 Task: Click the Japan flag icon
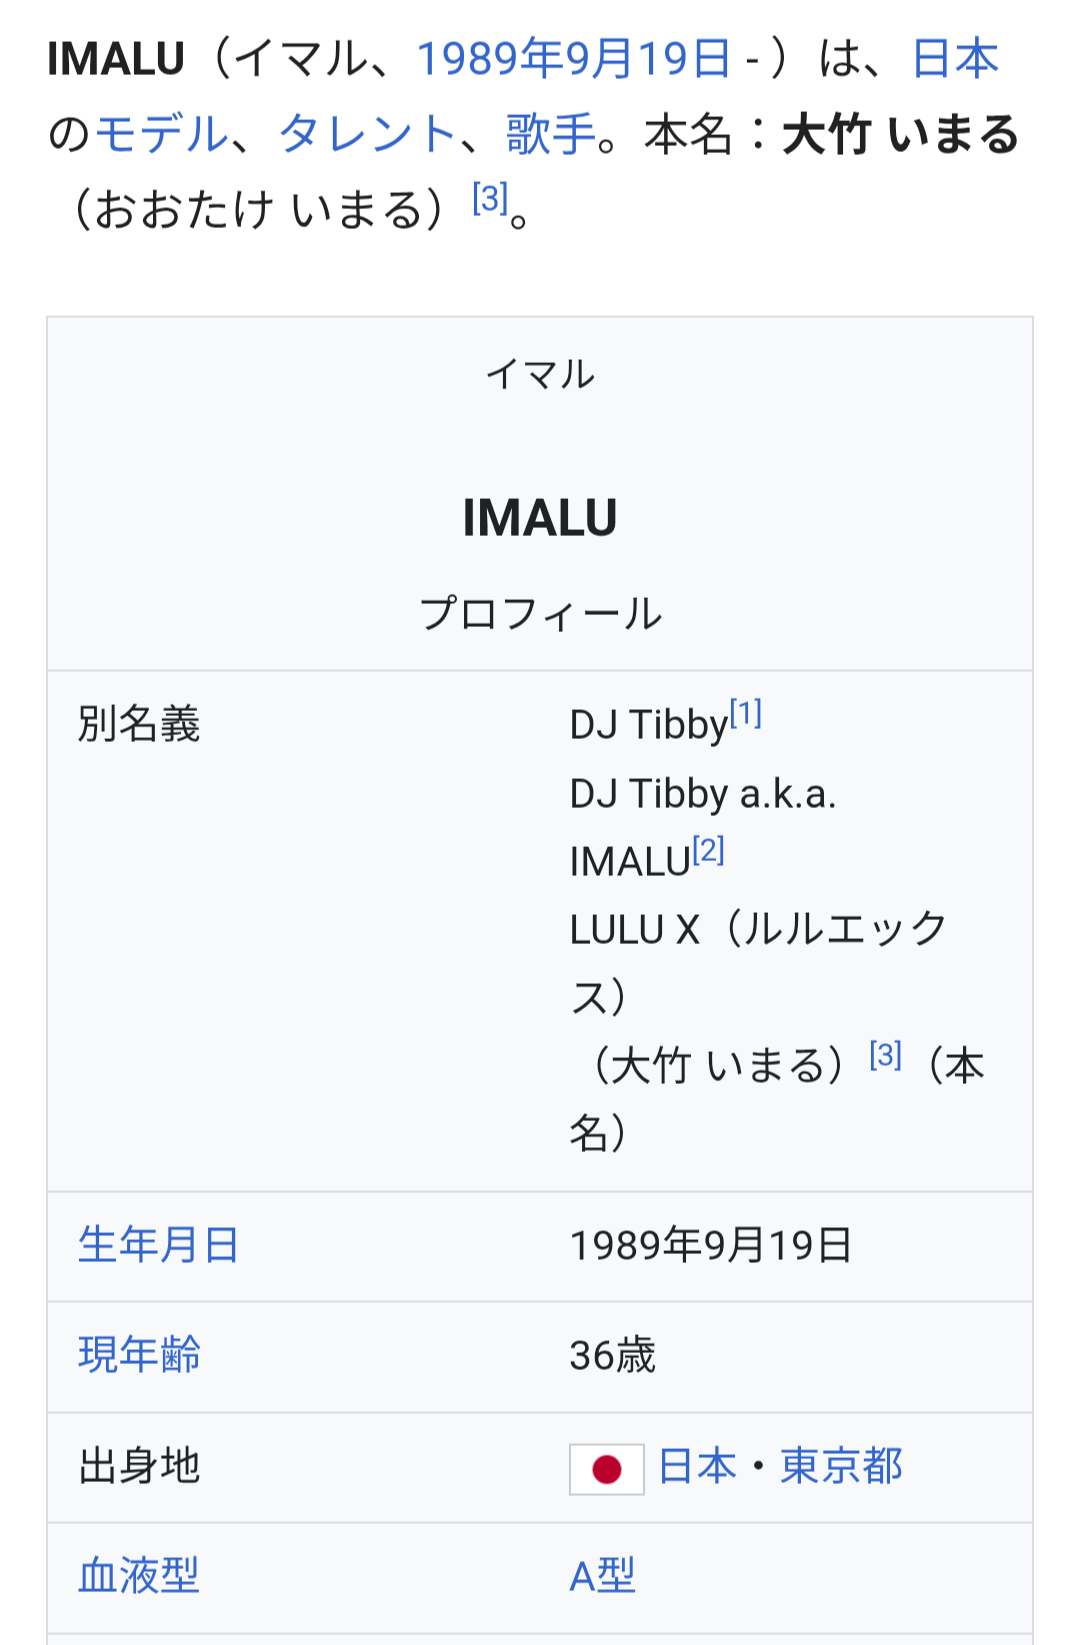[606, 1469]
